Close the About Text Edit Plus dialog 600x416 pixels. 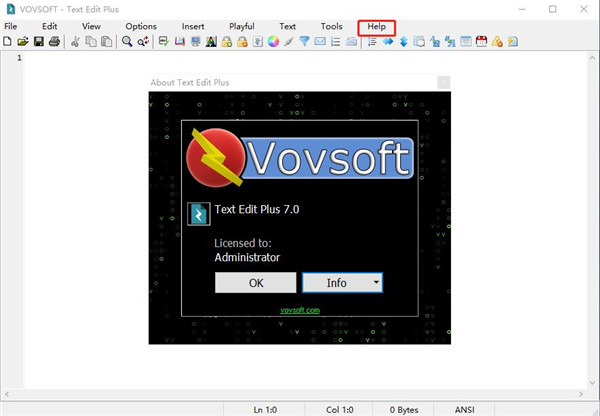click(444, 82)
